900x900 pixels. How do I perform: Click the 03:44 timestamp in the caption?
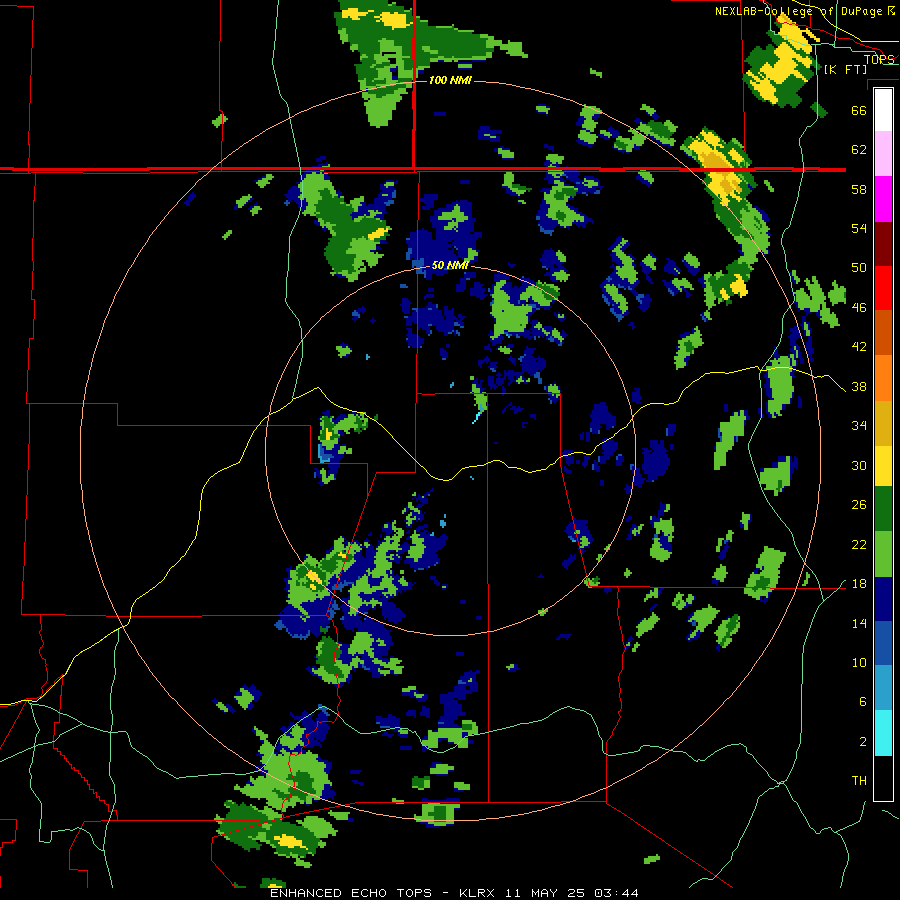616,893
